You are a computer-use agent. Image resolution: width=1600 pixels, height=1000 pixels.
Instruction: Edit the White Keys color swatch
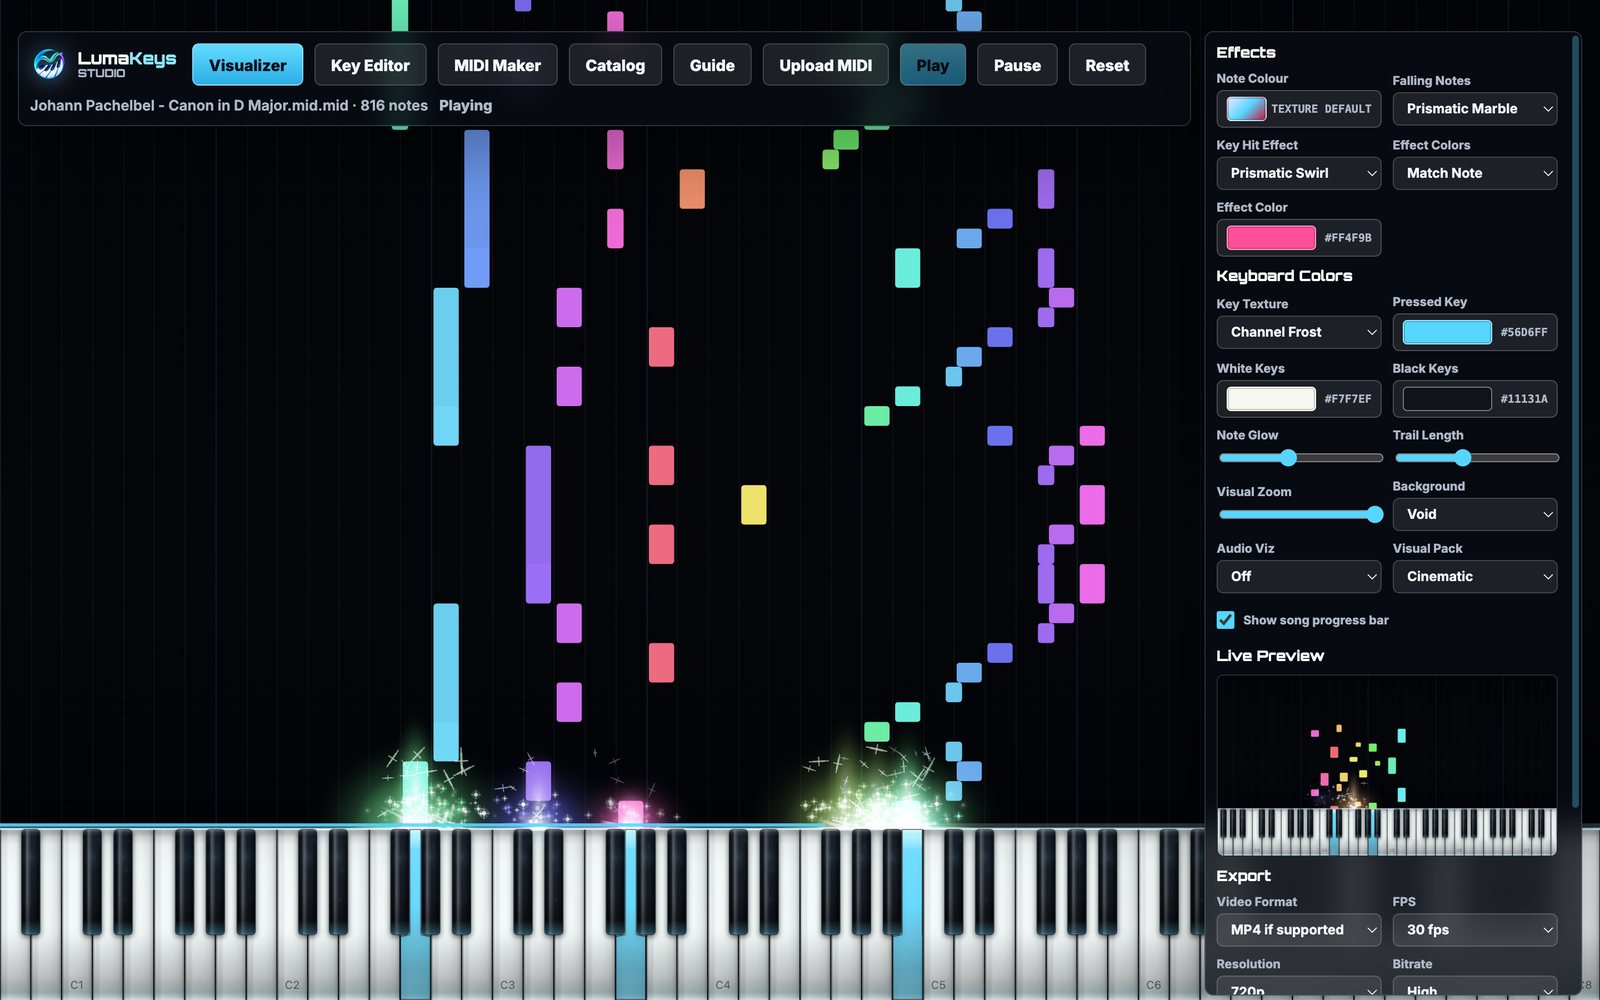[x=1271, y=398]
